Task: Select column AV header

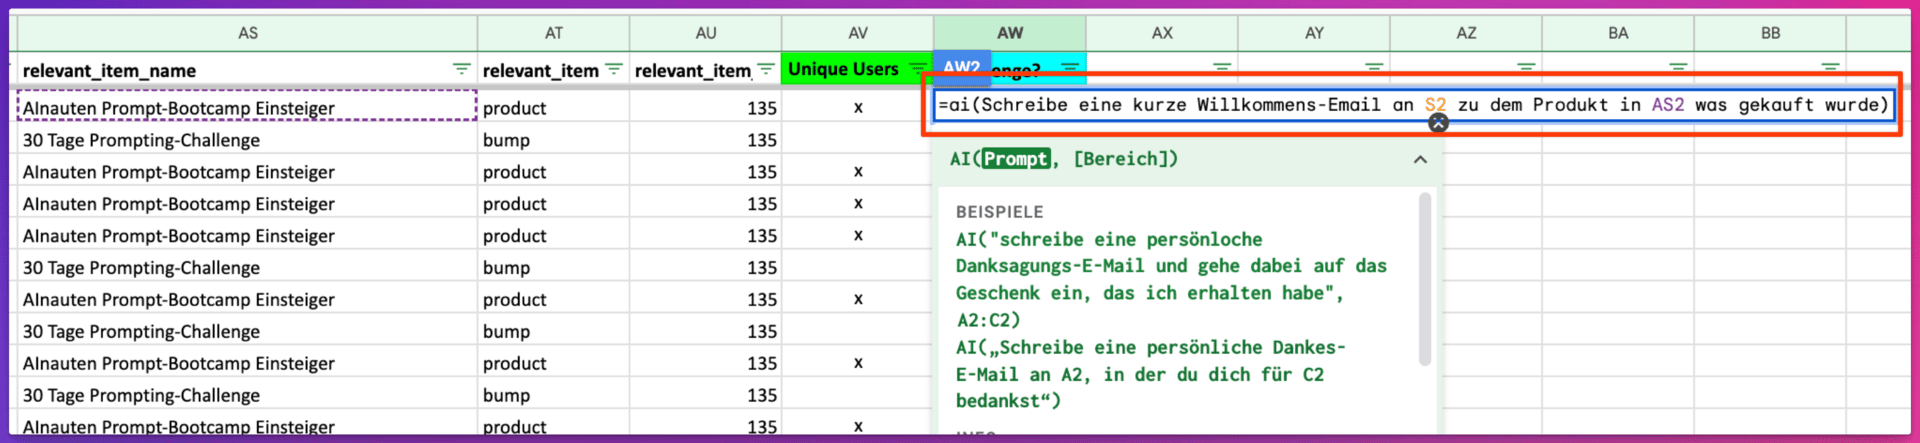Action: tap(858, 33)
